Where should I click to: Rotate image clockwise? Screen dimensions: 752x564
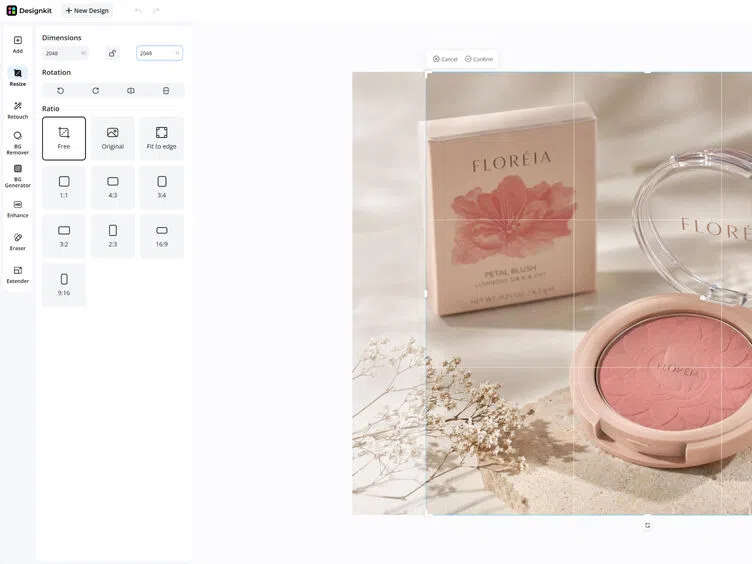[95, 91]
